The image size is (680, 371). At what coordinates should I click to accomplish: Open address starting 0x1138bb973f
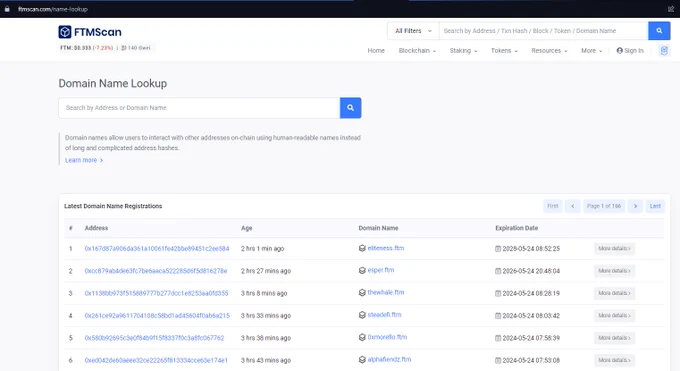[x=156, y=293]
